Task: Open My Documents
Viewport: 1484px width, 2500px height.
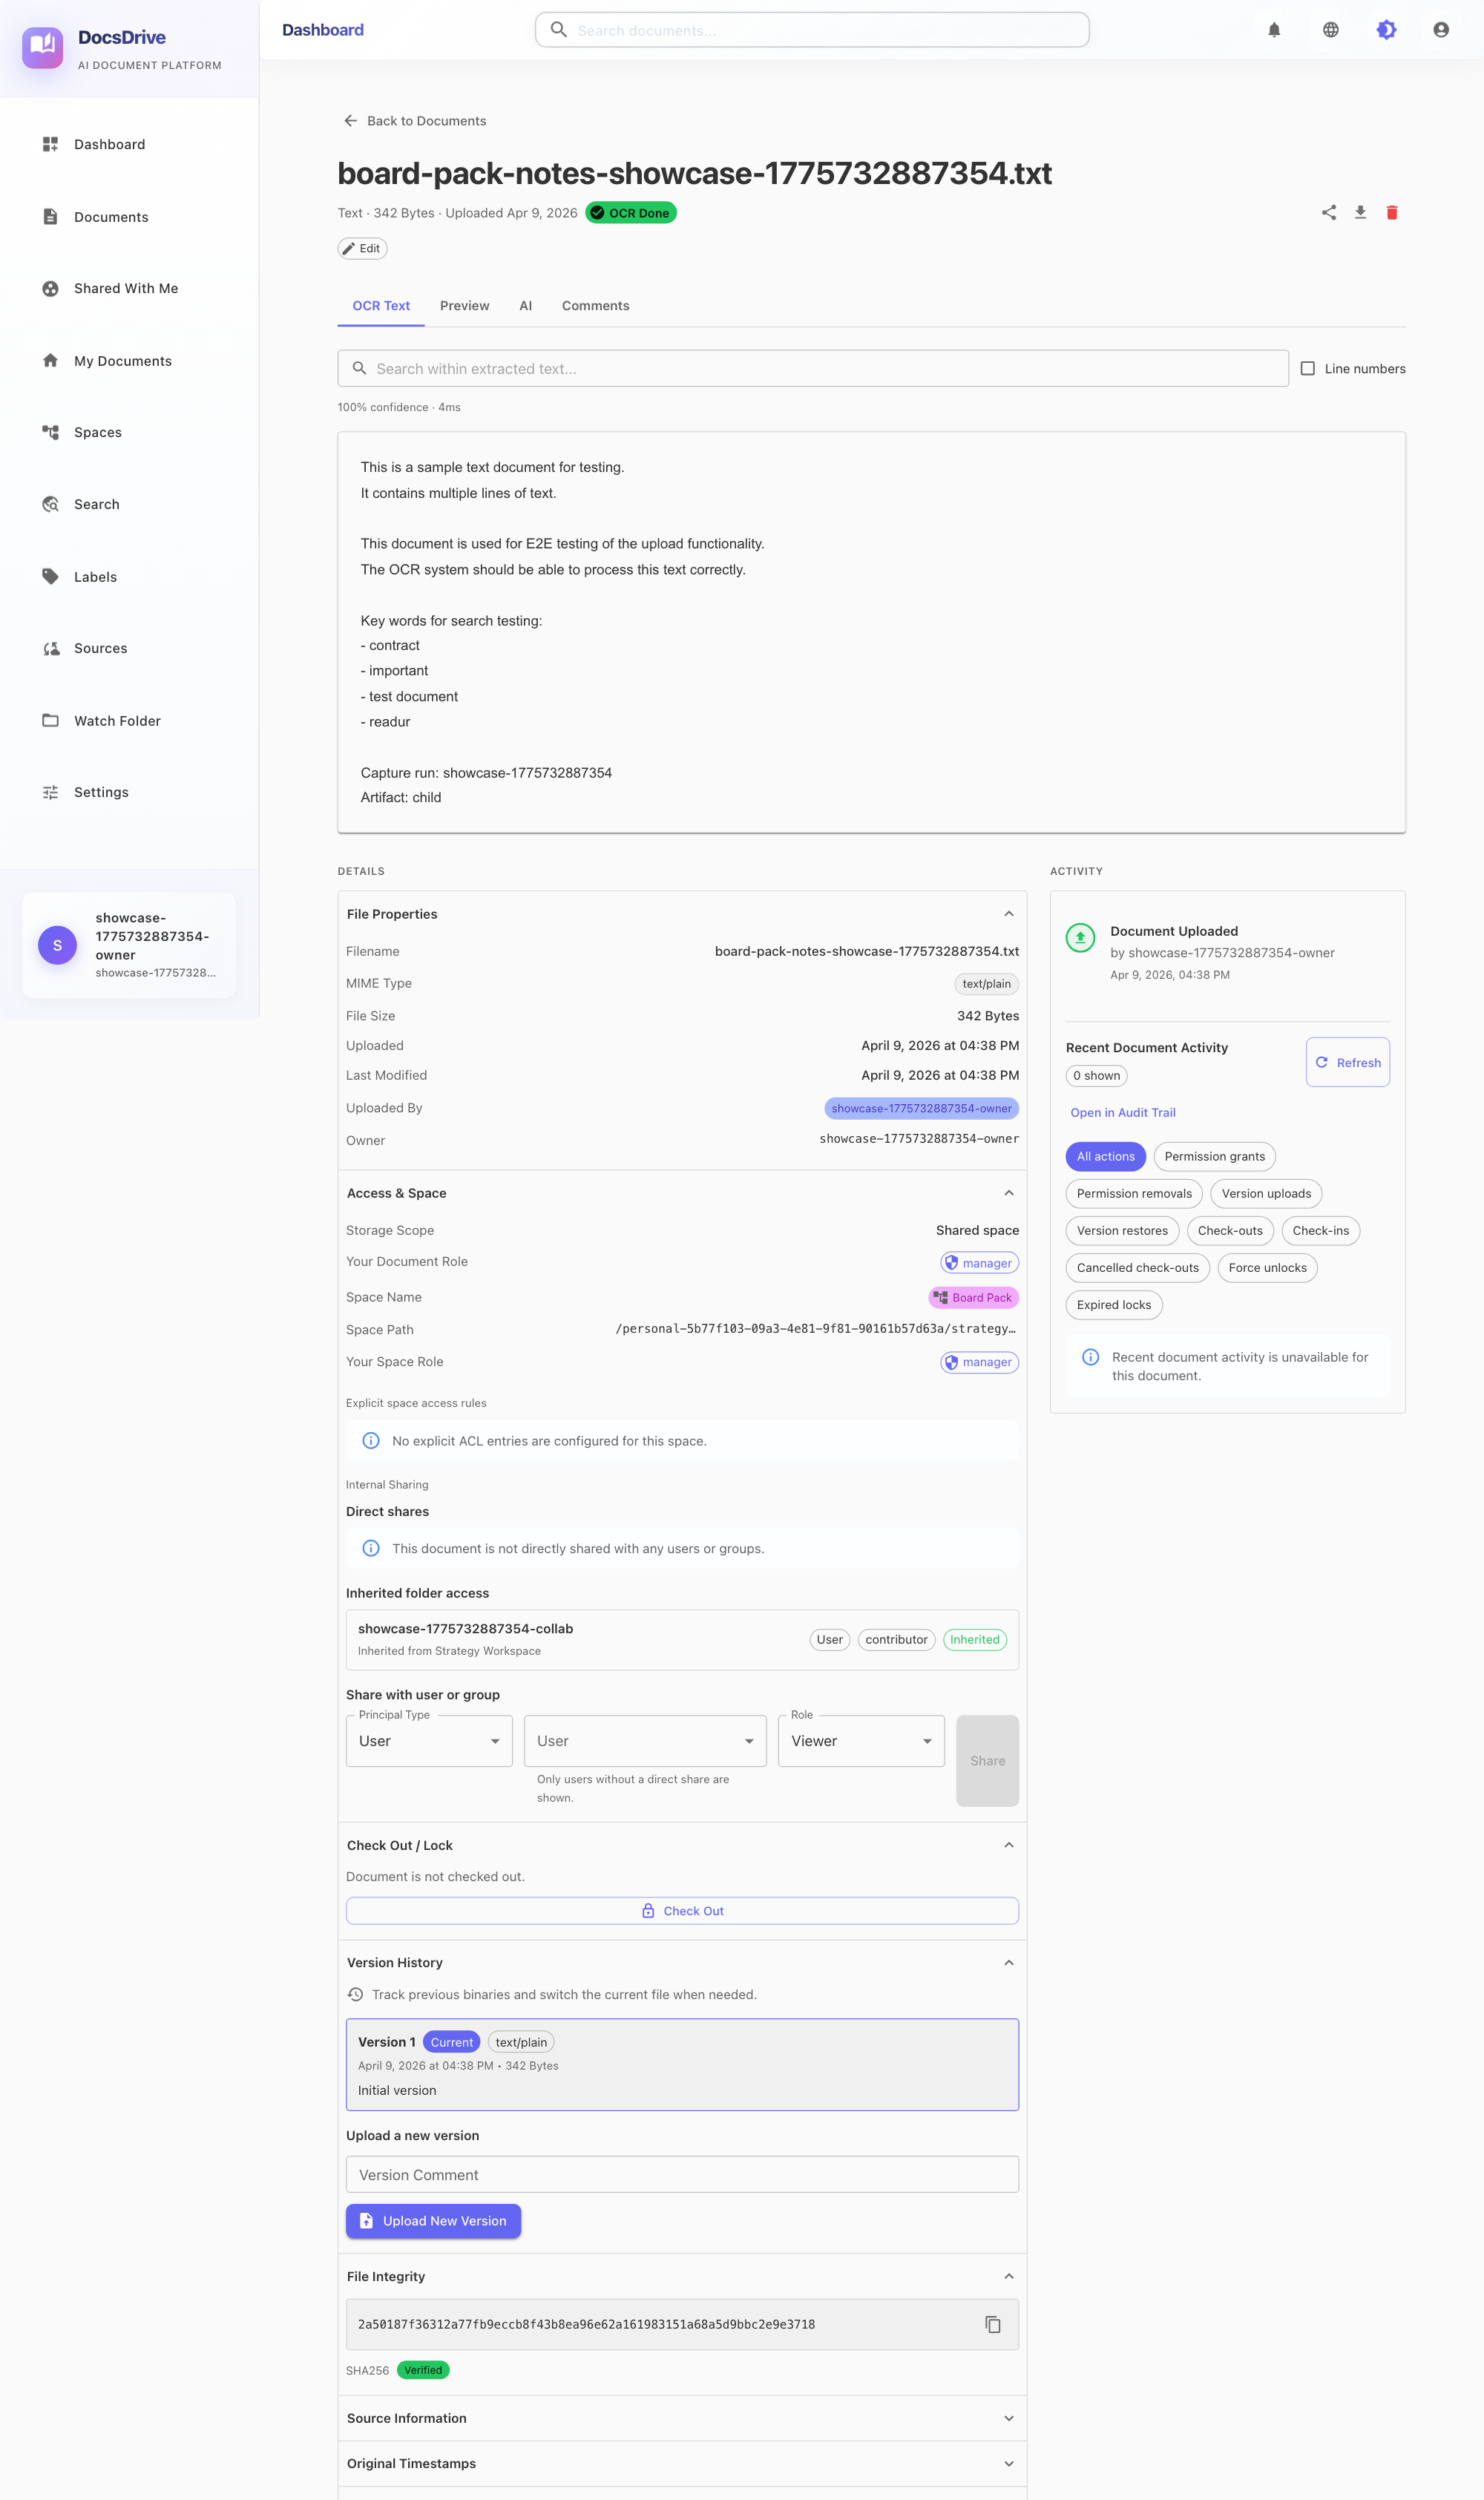Action: tap(129, 361)
